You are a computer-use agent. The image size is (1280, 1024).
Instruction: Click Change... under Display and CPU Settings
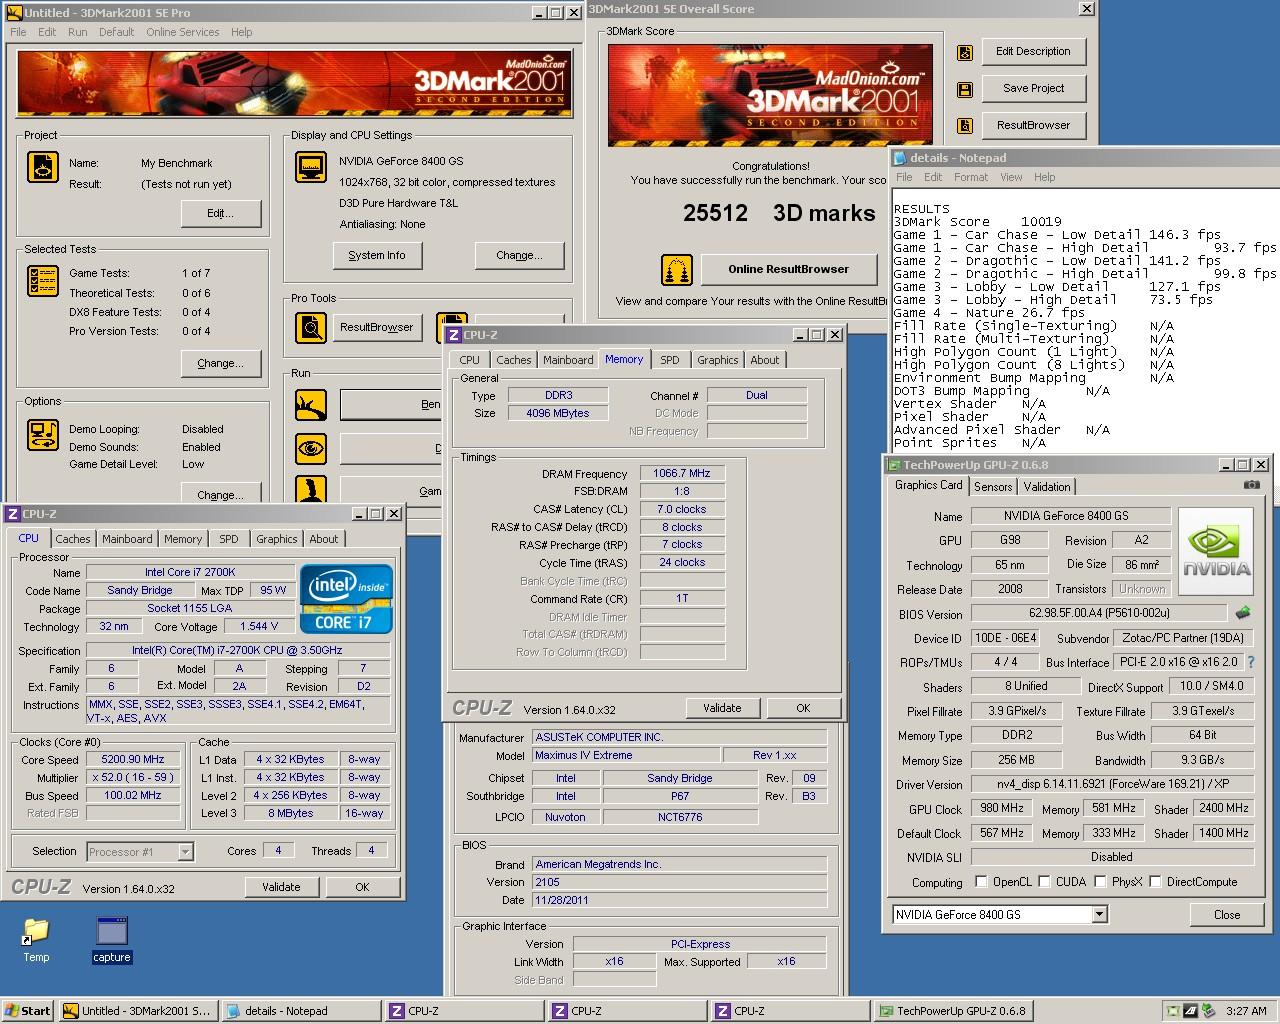519,255
